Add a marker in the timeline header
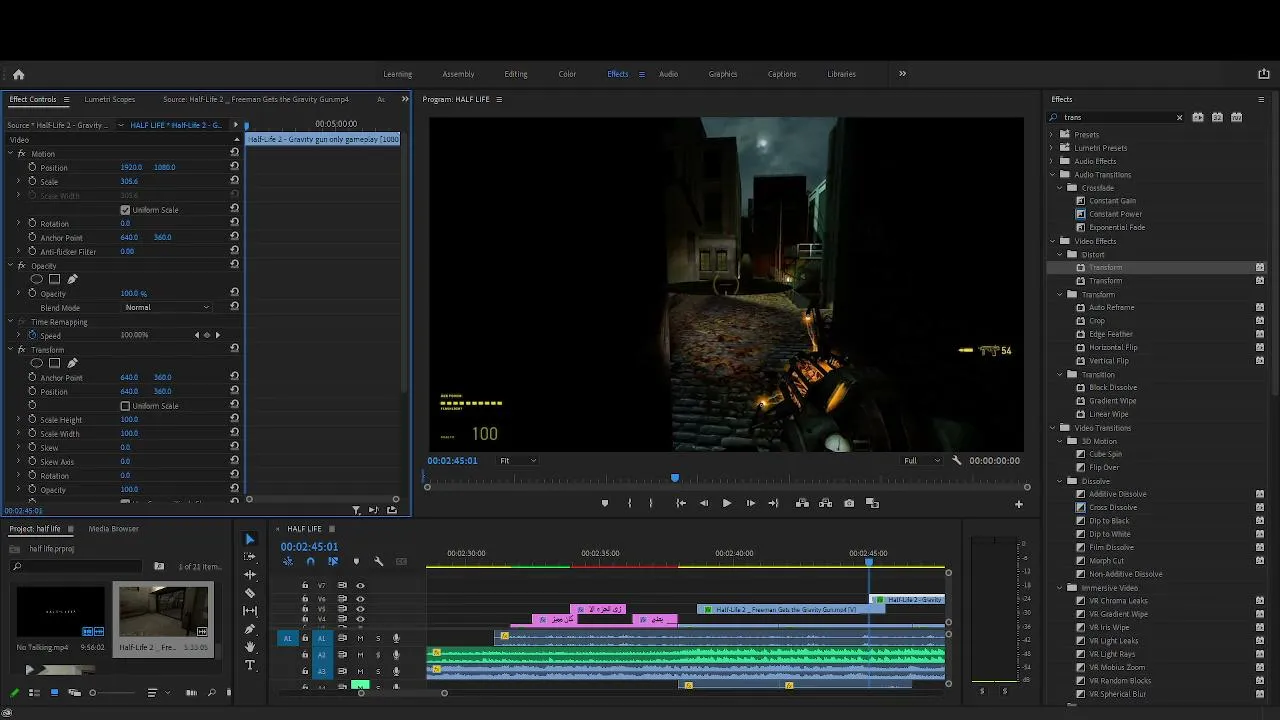 pos(356,562)
